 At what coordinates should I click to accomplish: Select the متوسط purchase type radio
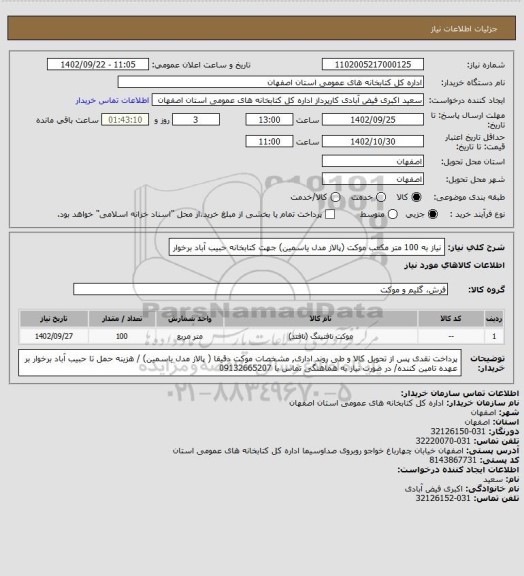pyautogui.click(x=392, y=214)
